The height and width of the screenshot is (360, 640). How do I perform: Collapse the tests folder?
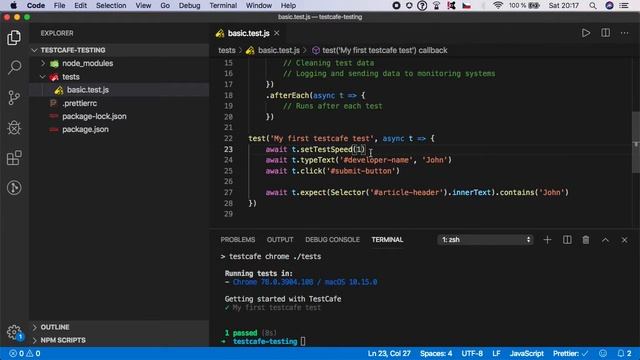[71, 77]
